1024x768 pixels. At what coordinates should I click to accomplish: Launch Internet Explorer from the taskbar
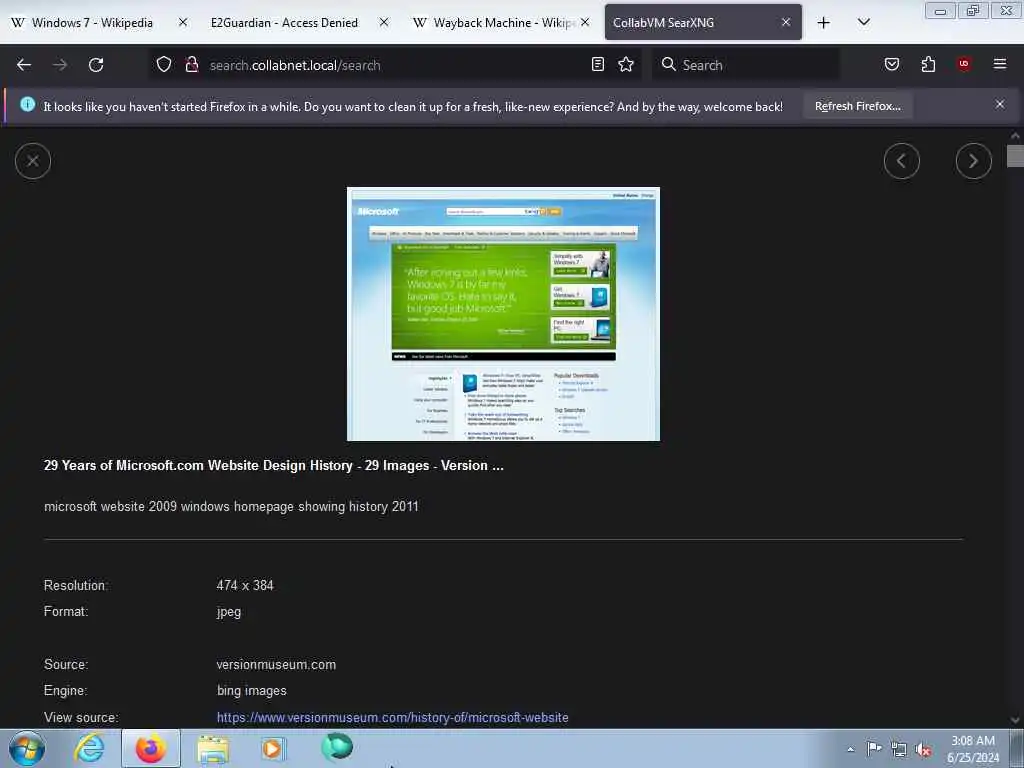[89, 748]
